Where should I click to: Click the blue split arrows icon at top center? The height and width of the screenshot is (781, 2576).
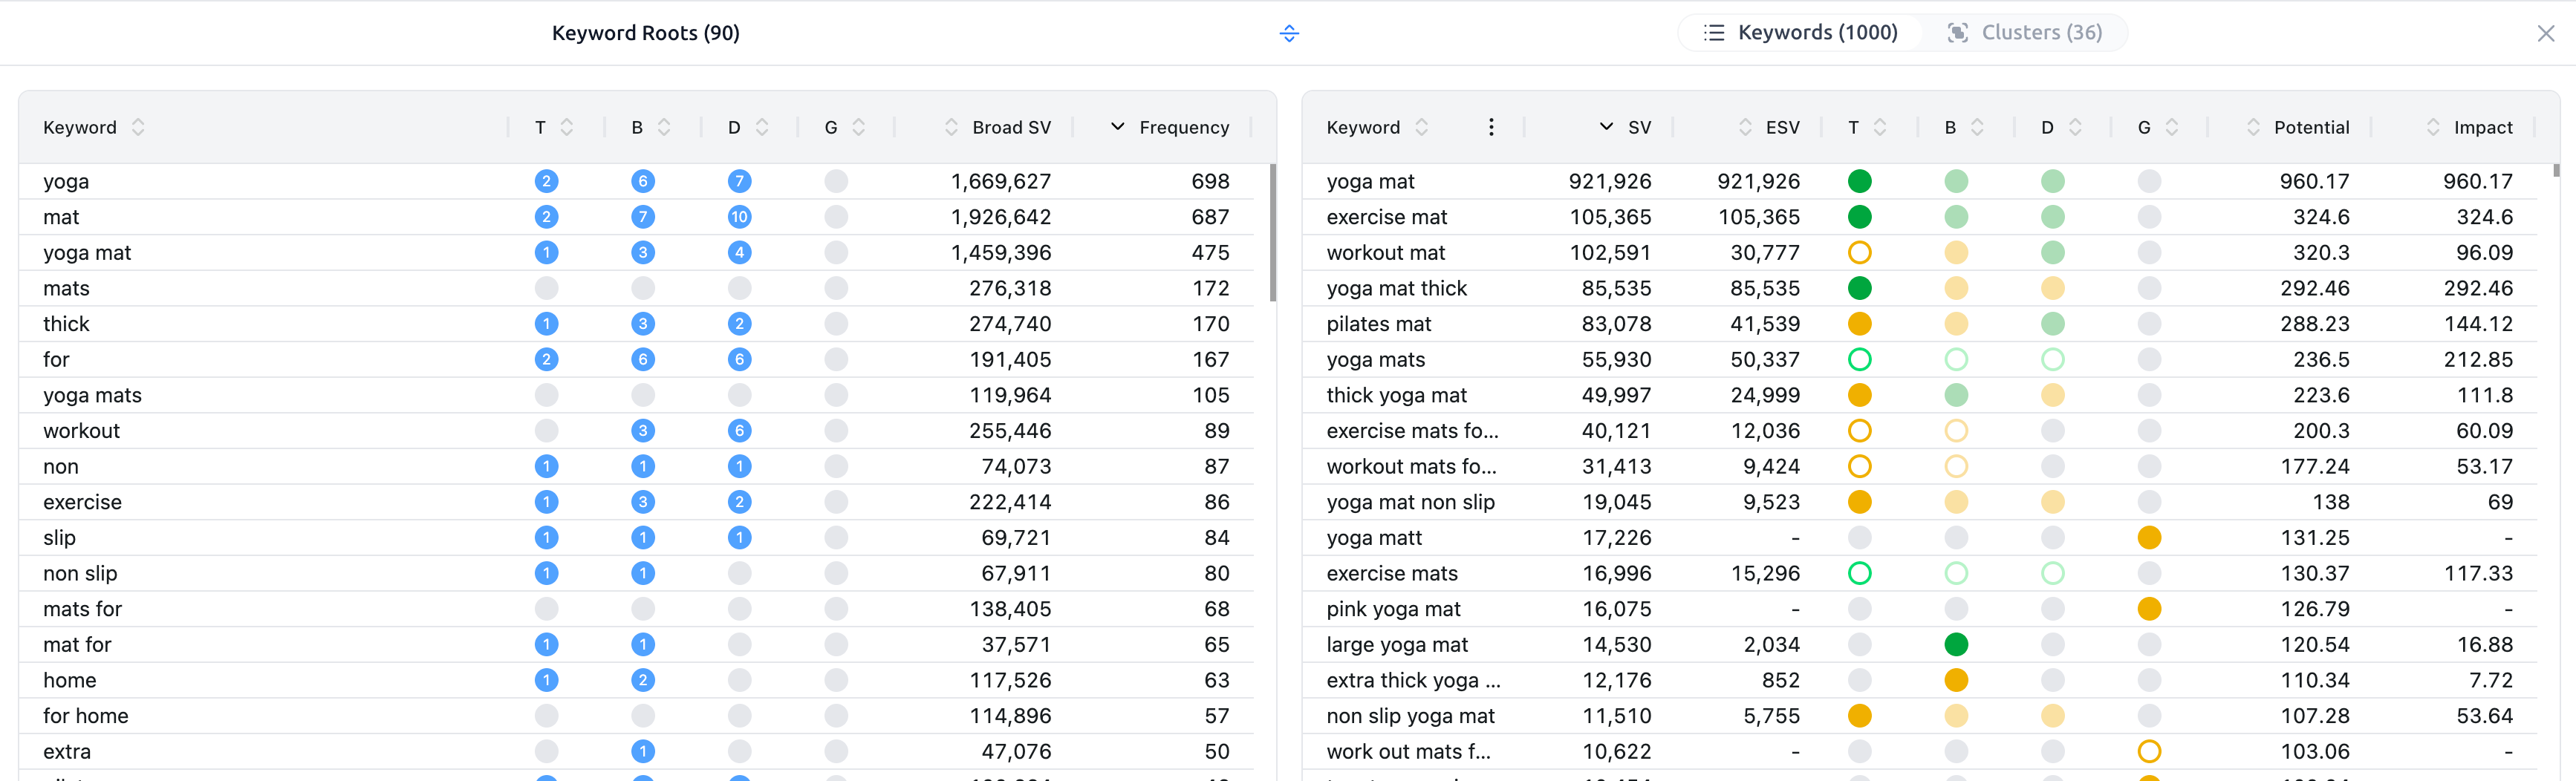click(1289, 33)
